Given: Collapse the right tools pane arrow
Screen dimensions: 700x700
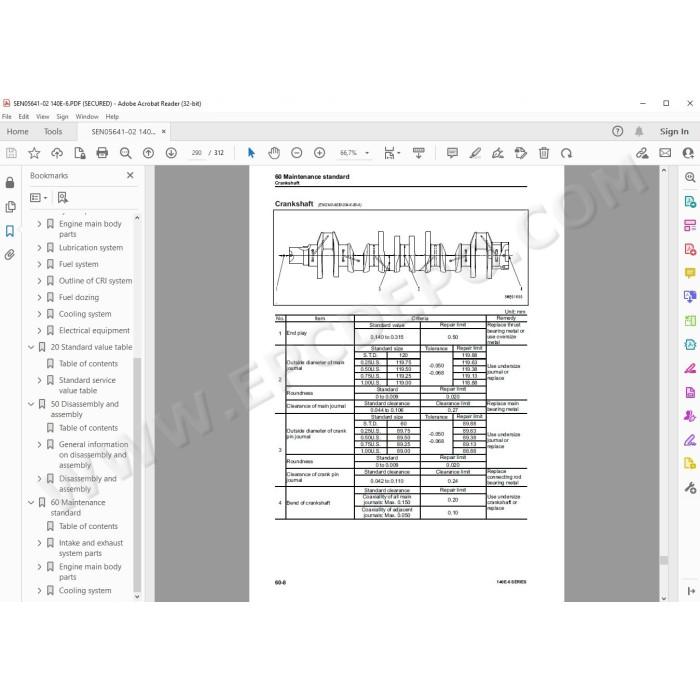Looking at the screenshot, I should [x=691, y=591].
